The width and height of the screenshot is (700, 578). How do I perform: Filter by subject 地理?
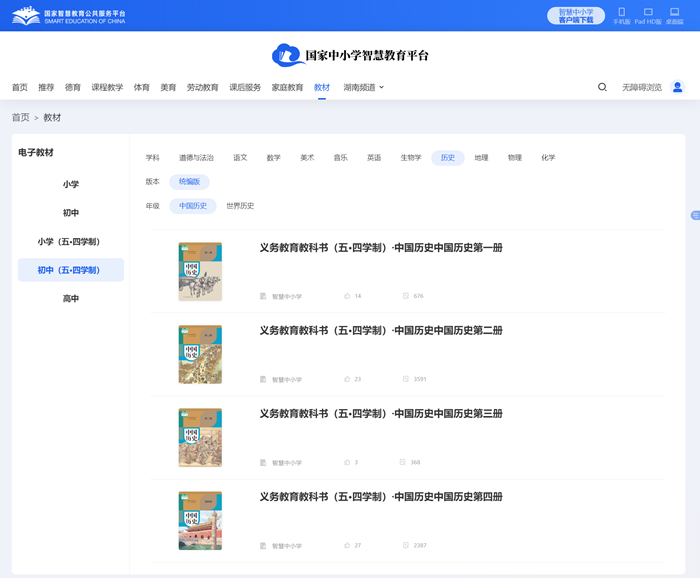pyautogui.click(x=481, y=158)
